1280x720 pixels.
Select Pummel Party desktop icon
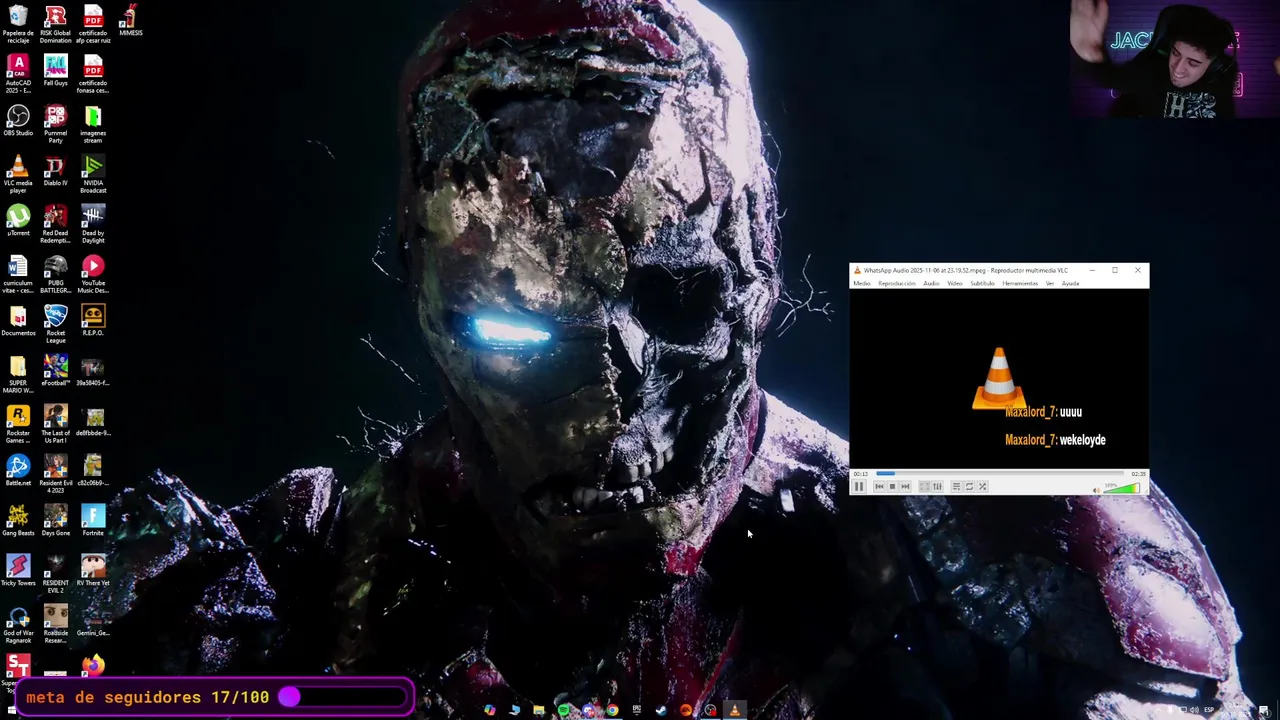(x=55, y=125)
